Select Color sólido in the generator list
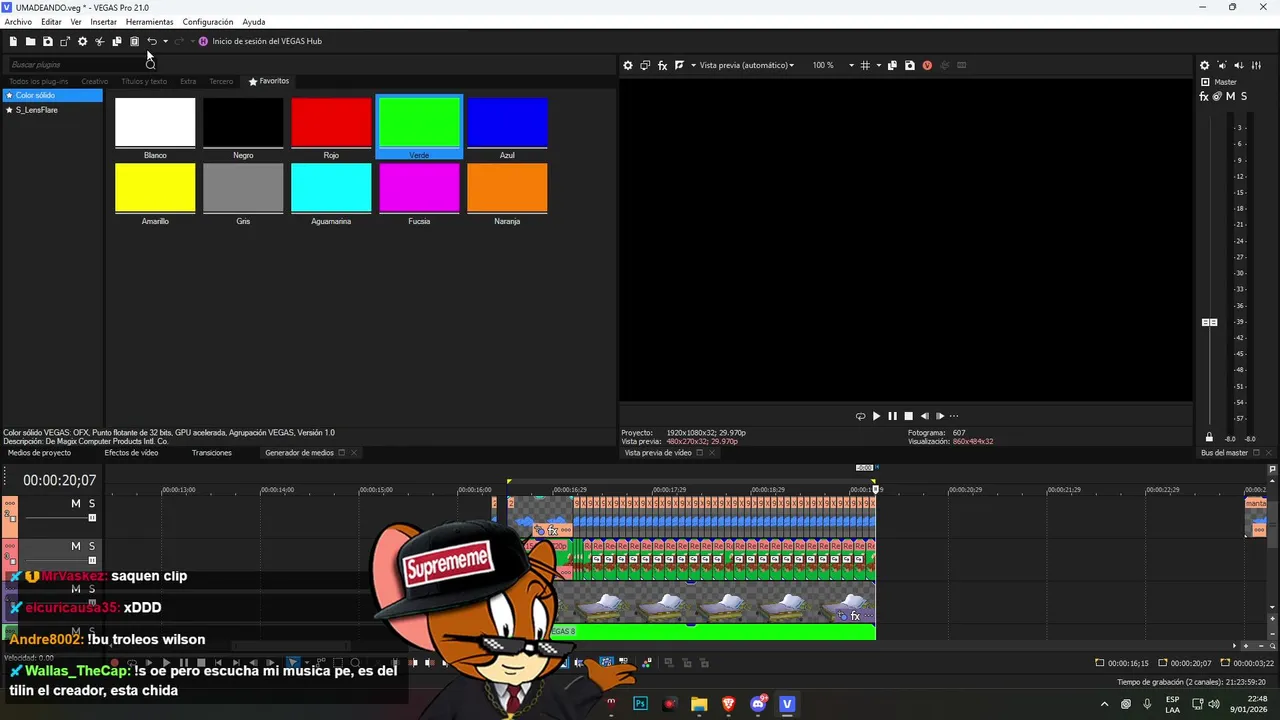The height and width of the screenshot is (720, 1280). click(x=52, y=95)
